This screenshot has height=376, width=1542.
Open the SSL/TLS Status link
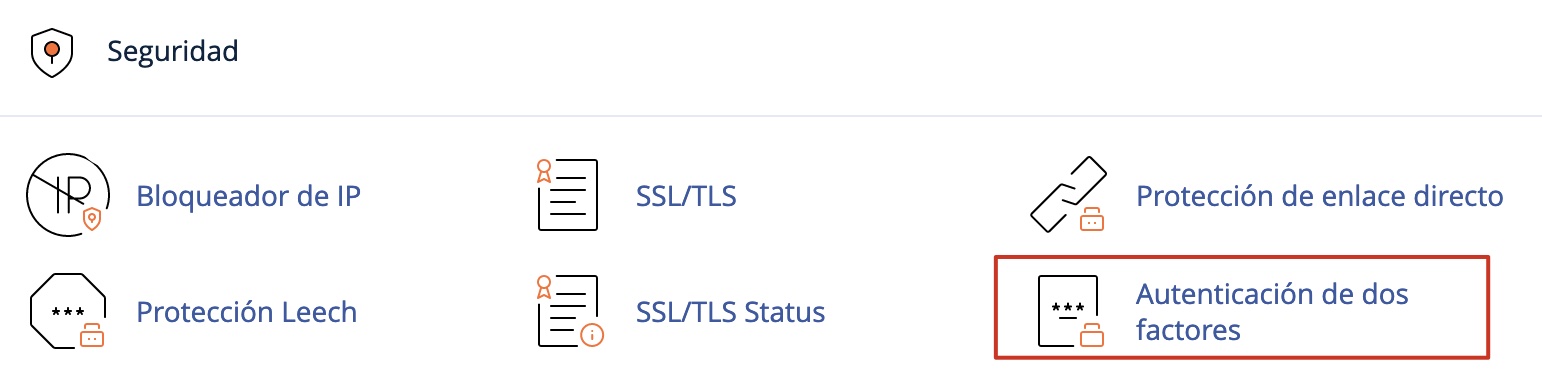click(x=730, y=312)
